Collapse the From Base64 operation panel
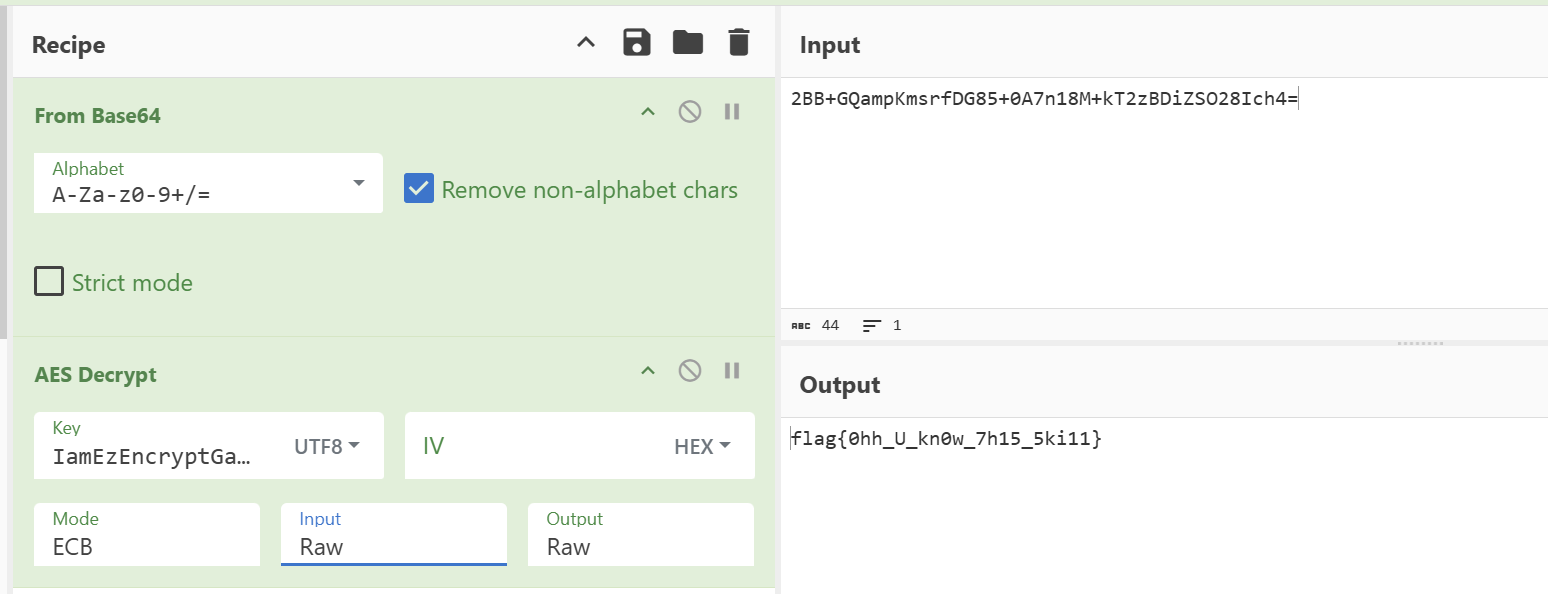Image resolution: width=1548 pixels, height=594 pixels. point(648,112)
